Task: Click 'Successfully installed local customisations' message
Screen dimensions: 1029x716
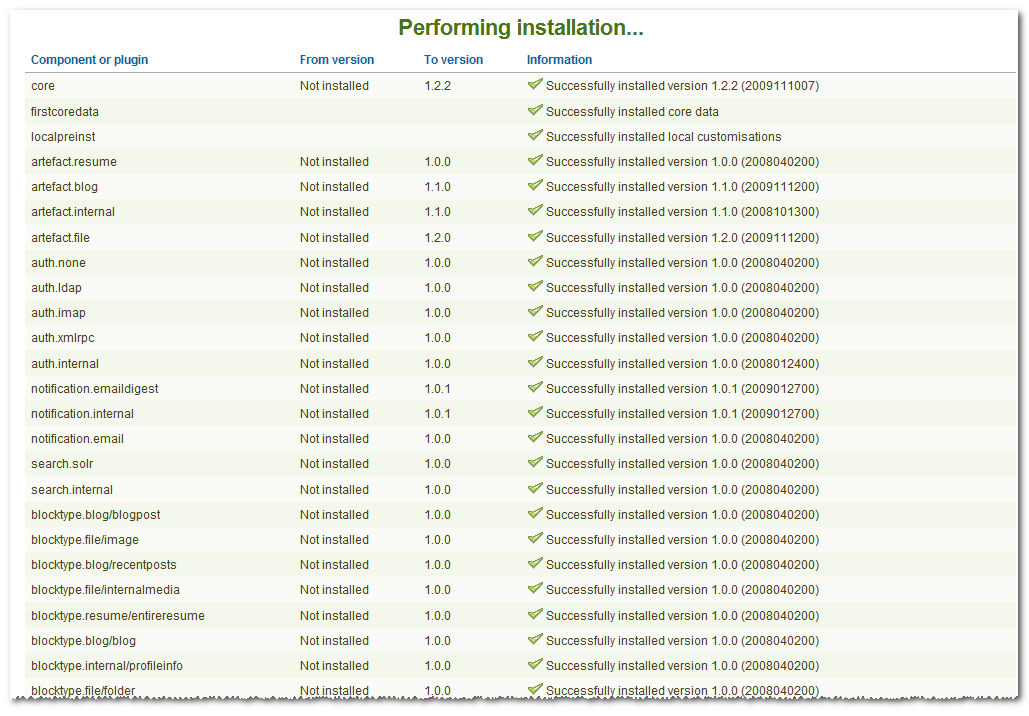Action: (663, 137)
